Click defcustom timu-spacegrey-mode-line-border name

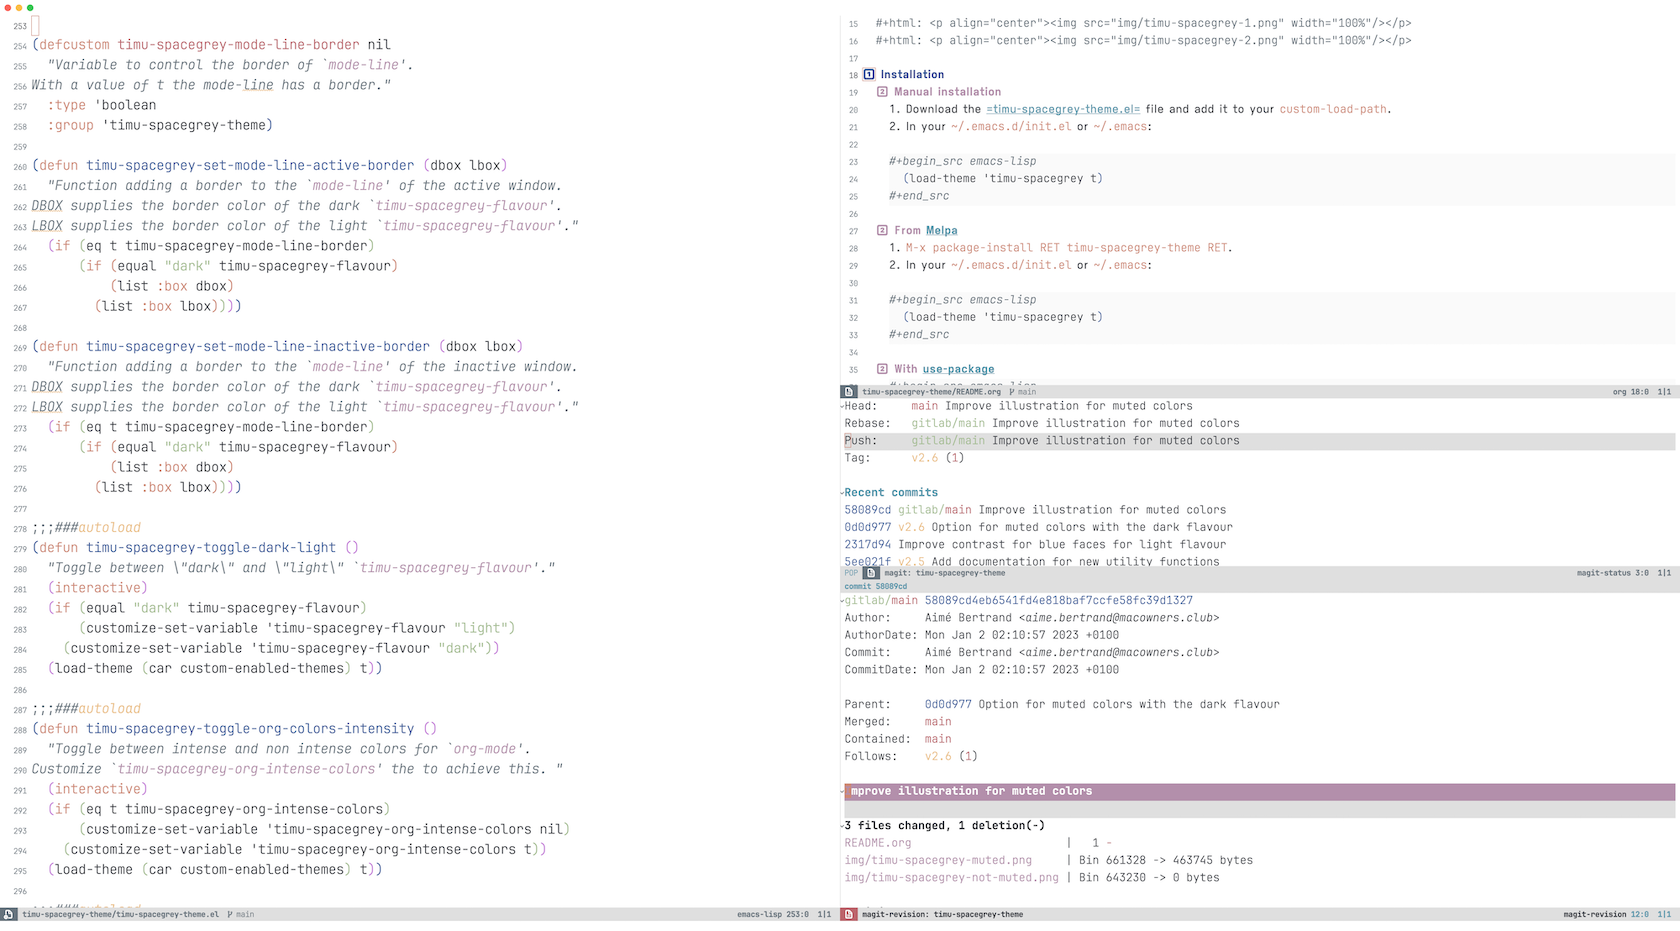click(238, 45)
